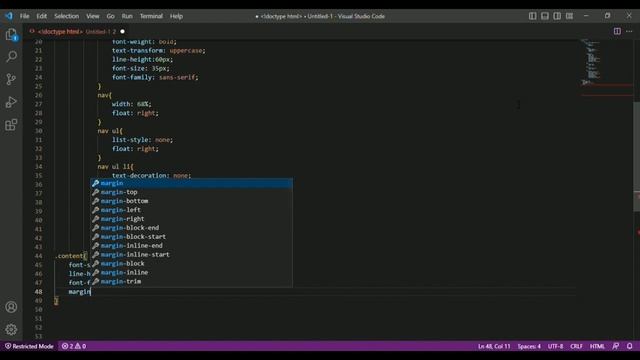Image resolution: width=640 pixels, height=360 pixels.
Task: Select 'margin-block-start' suggestion
Action: (191, 237)
